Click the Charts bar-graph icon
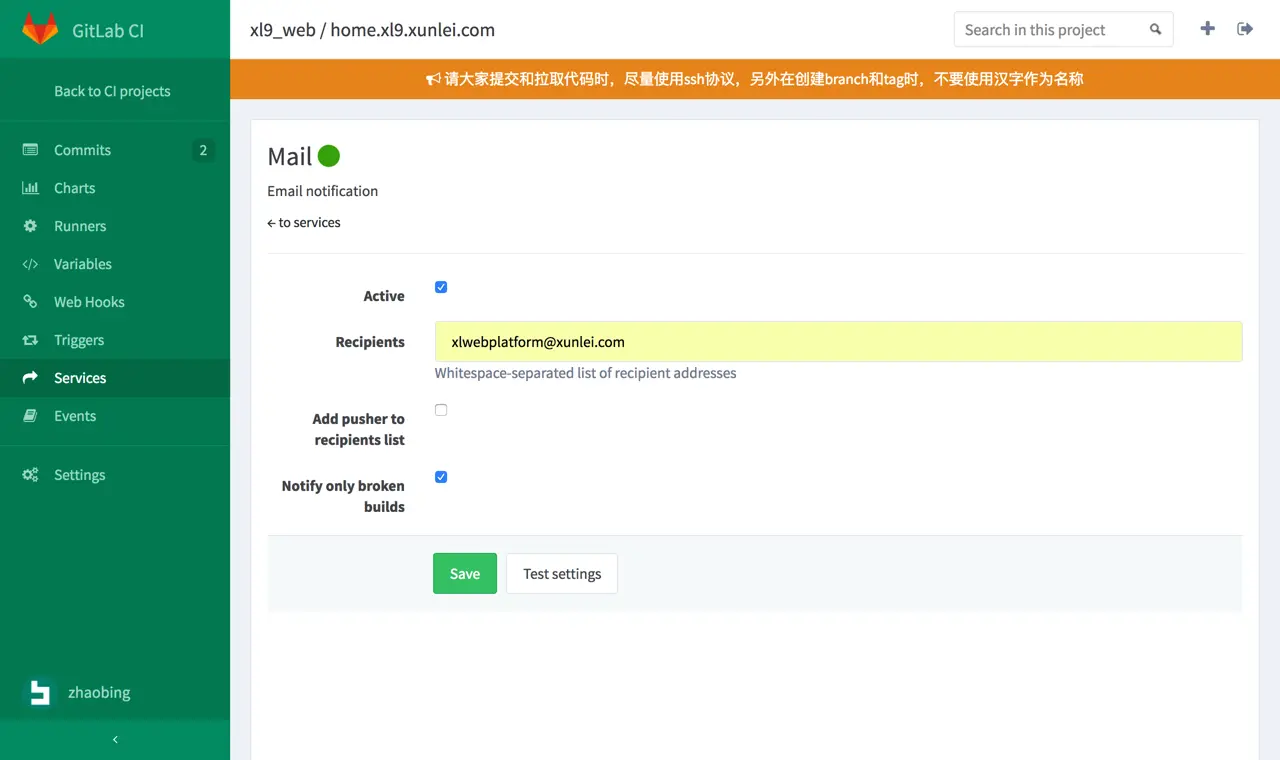 (30, 188)
